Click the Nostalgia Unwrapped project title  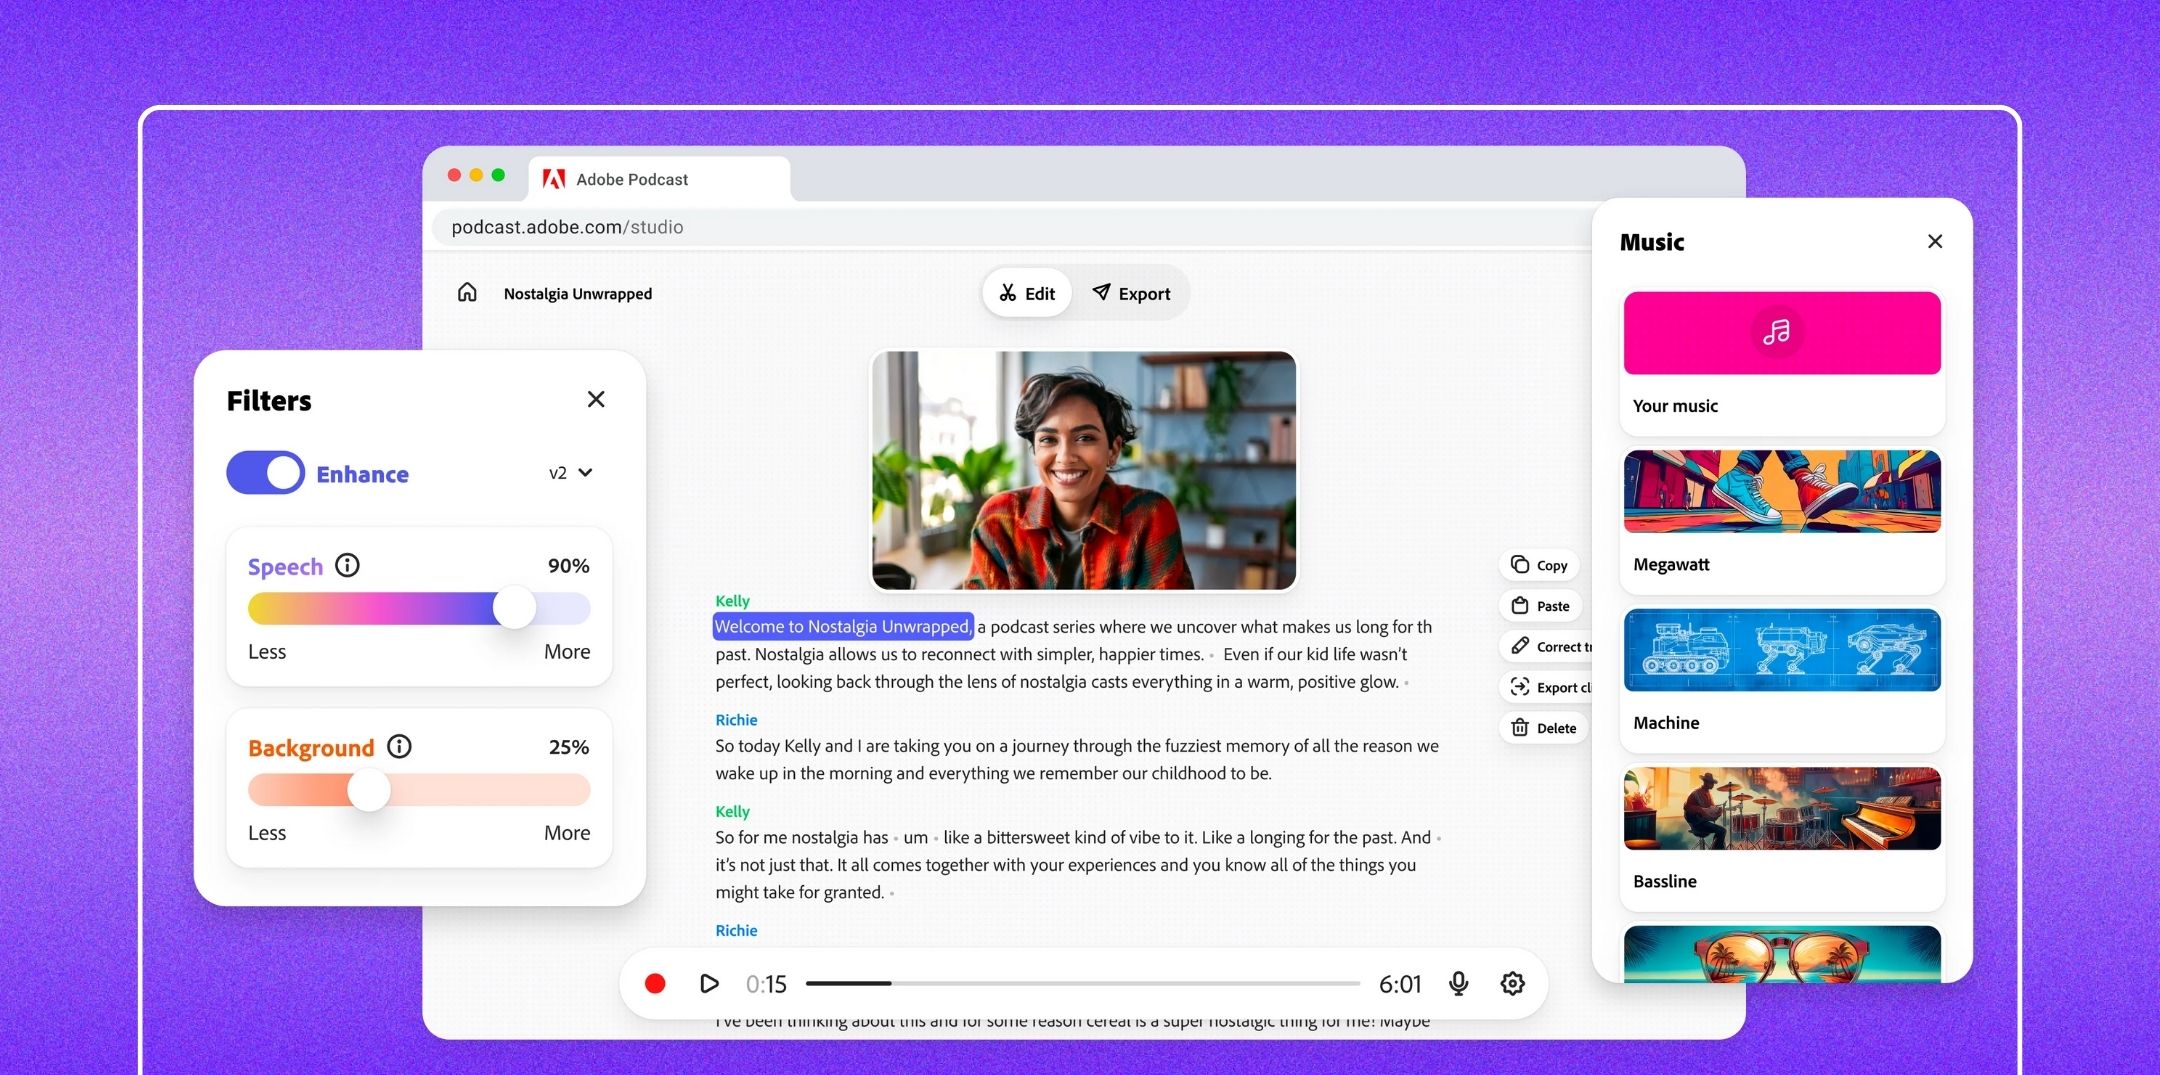578,293
